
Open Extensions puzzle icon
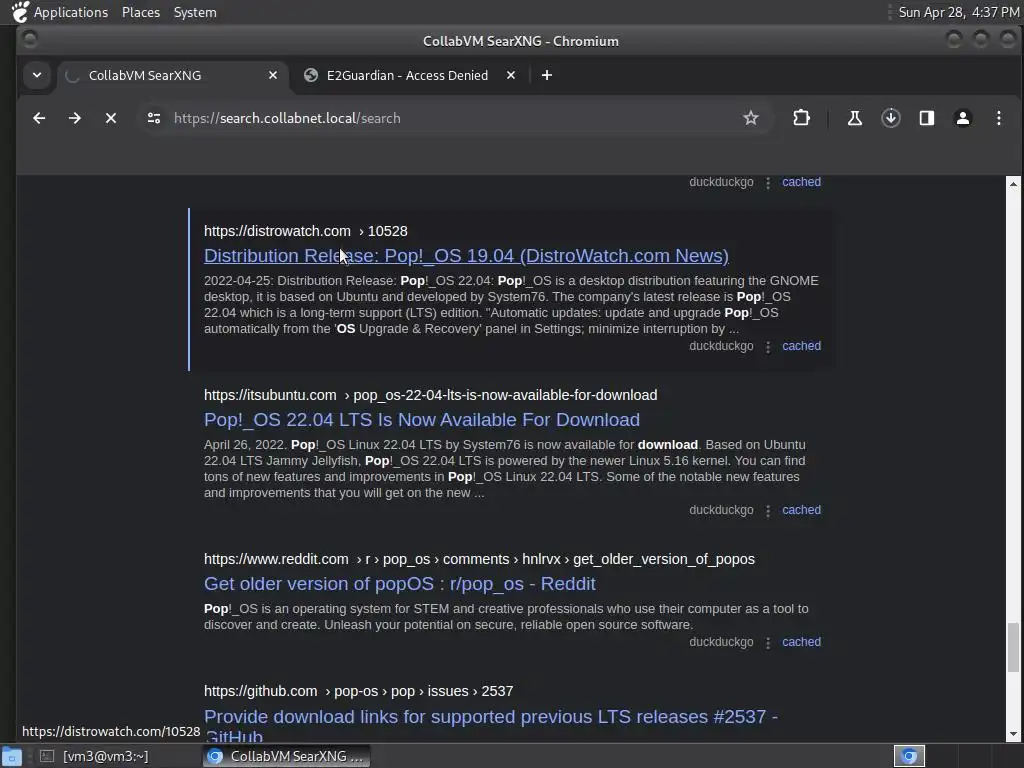point(801,118)
